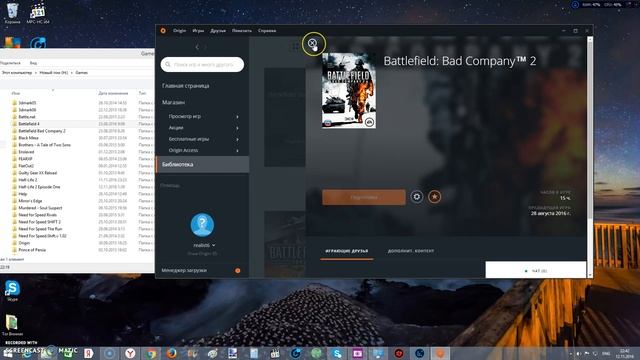Switch to the Дополнит. контент tab
Viewport: 640px width, 360px height.
pyautogui.click(x=411, y=251)
